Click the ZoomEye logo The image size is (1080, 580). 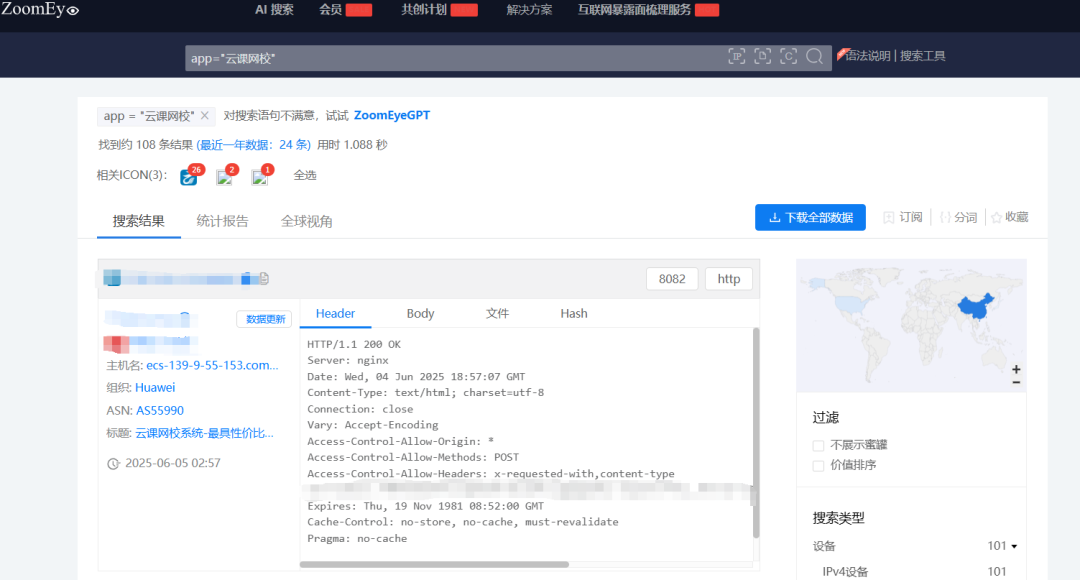[x=40, y=9]
